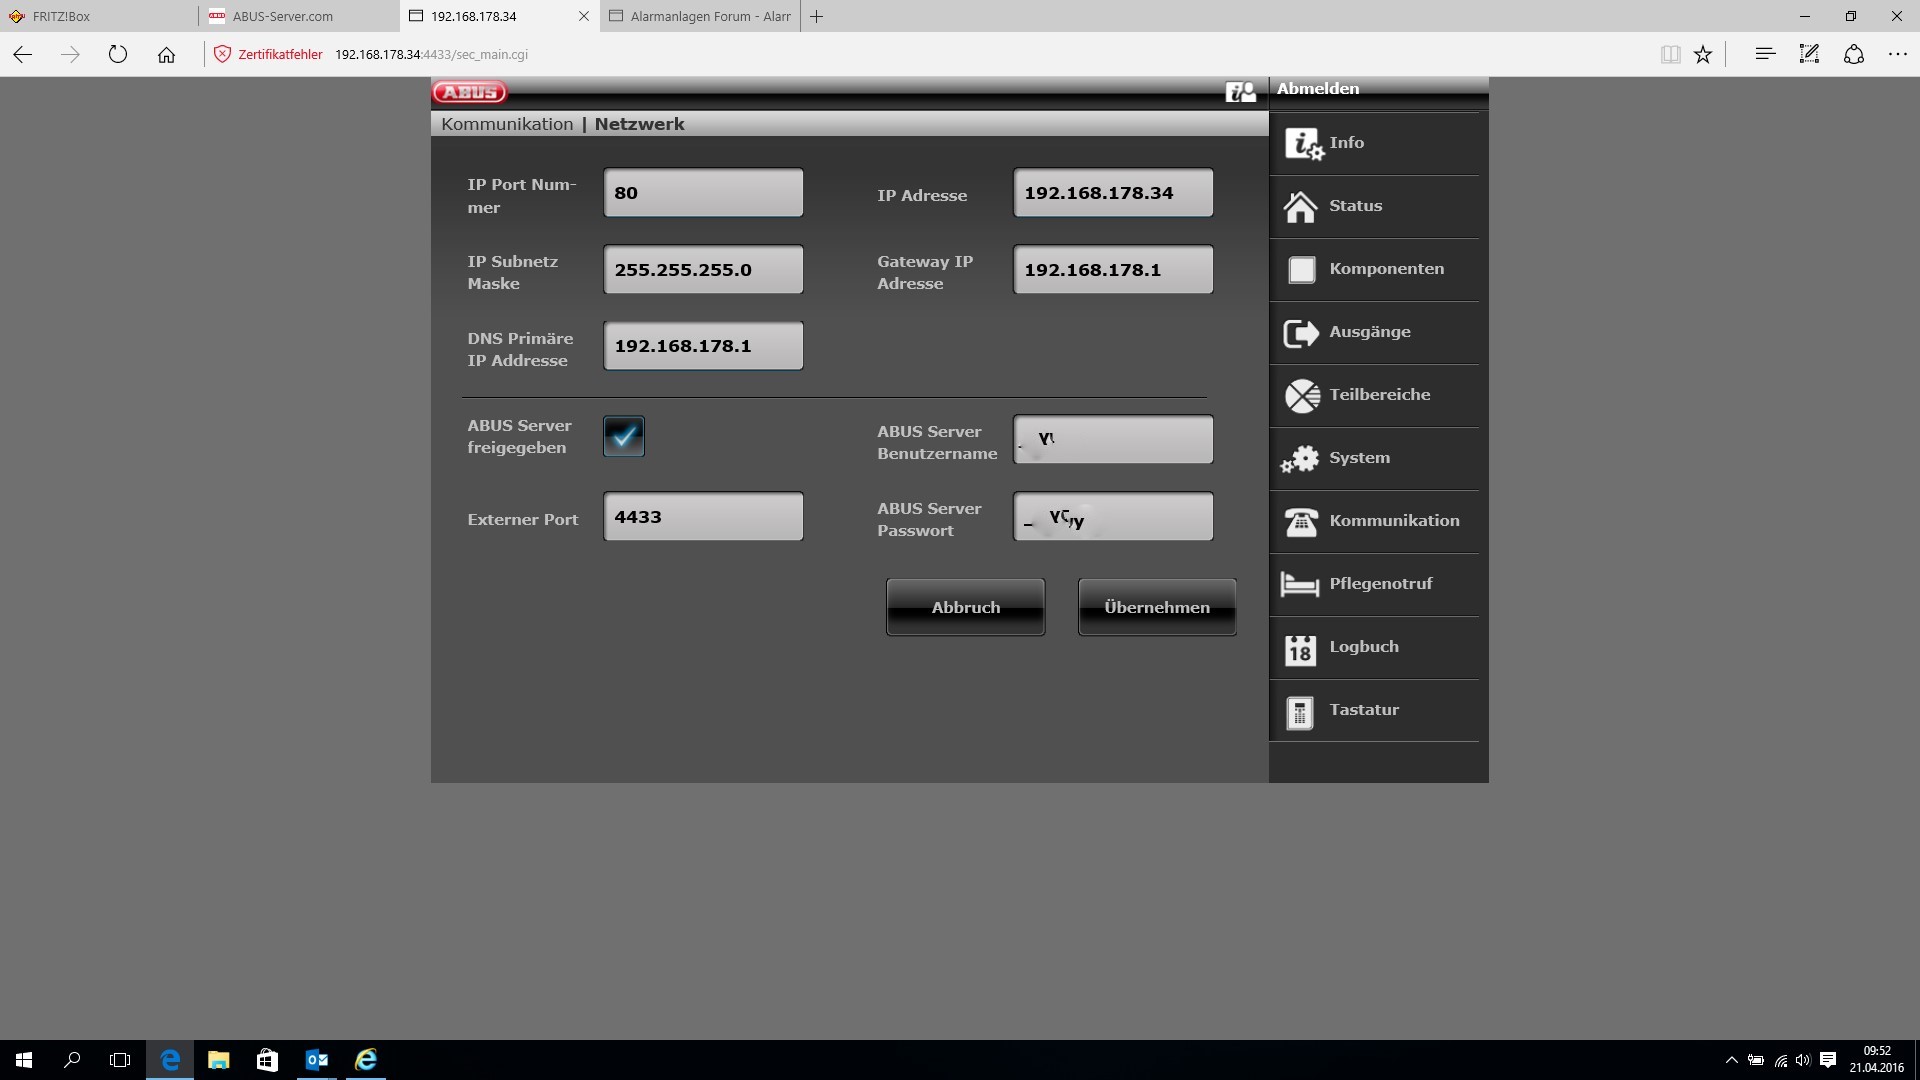
Task: Click the Übernehmen button
Action: (1156, 607)
